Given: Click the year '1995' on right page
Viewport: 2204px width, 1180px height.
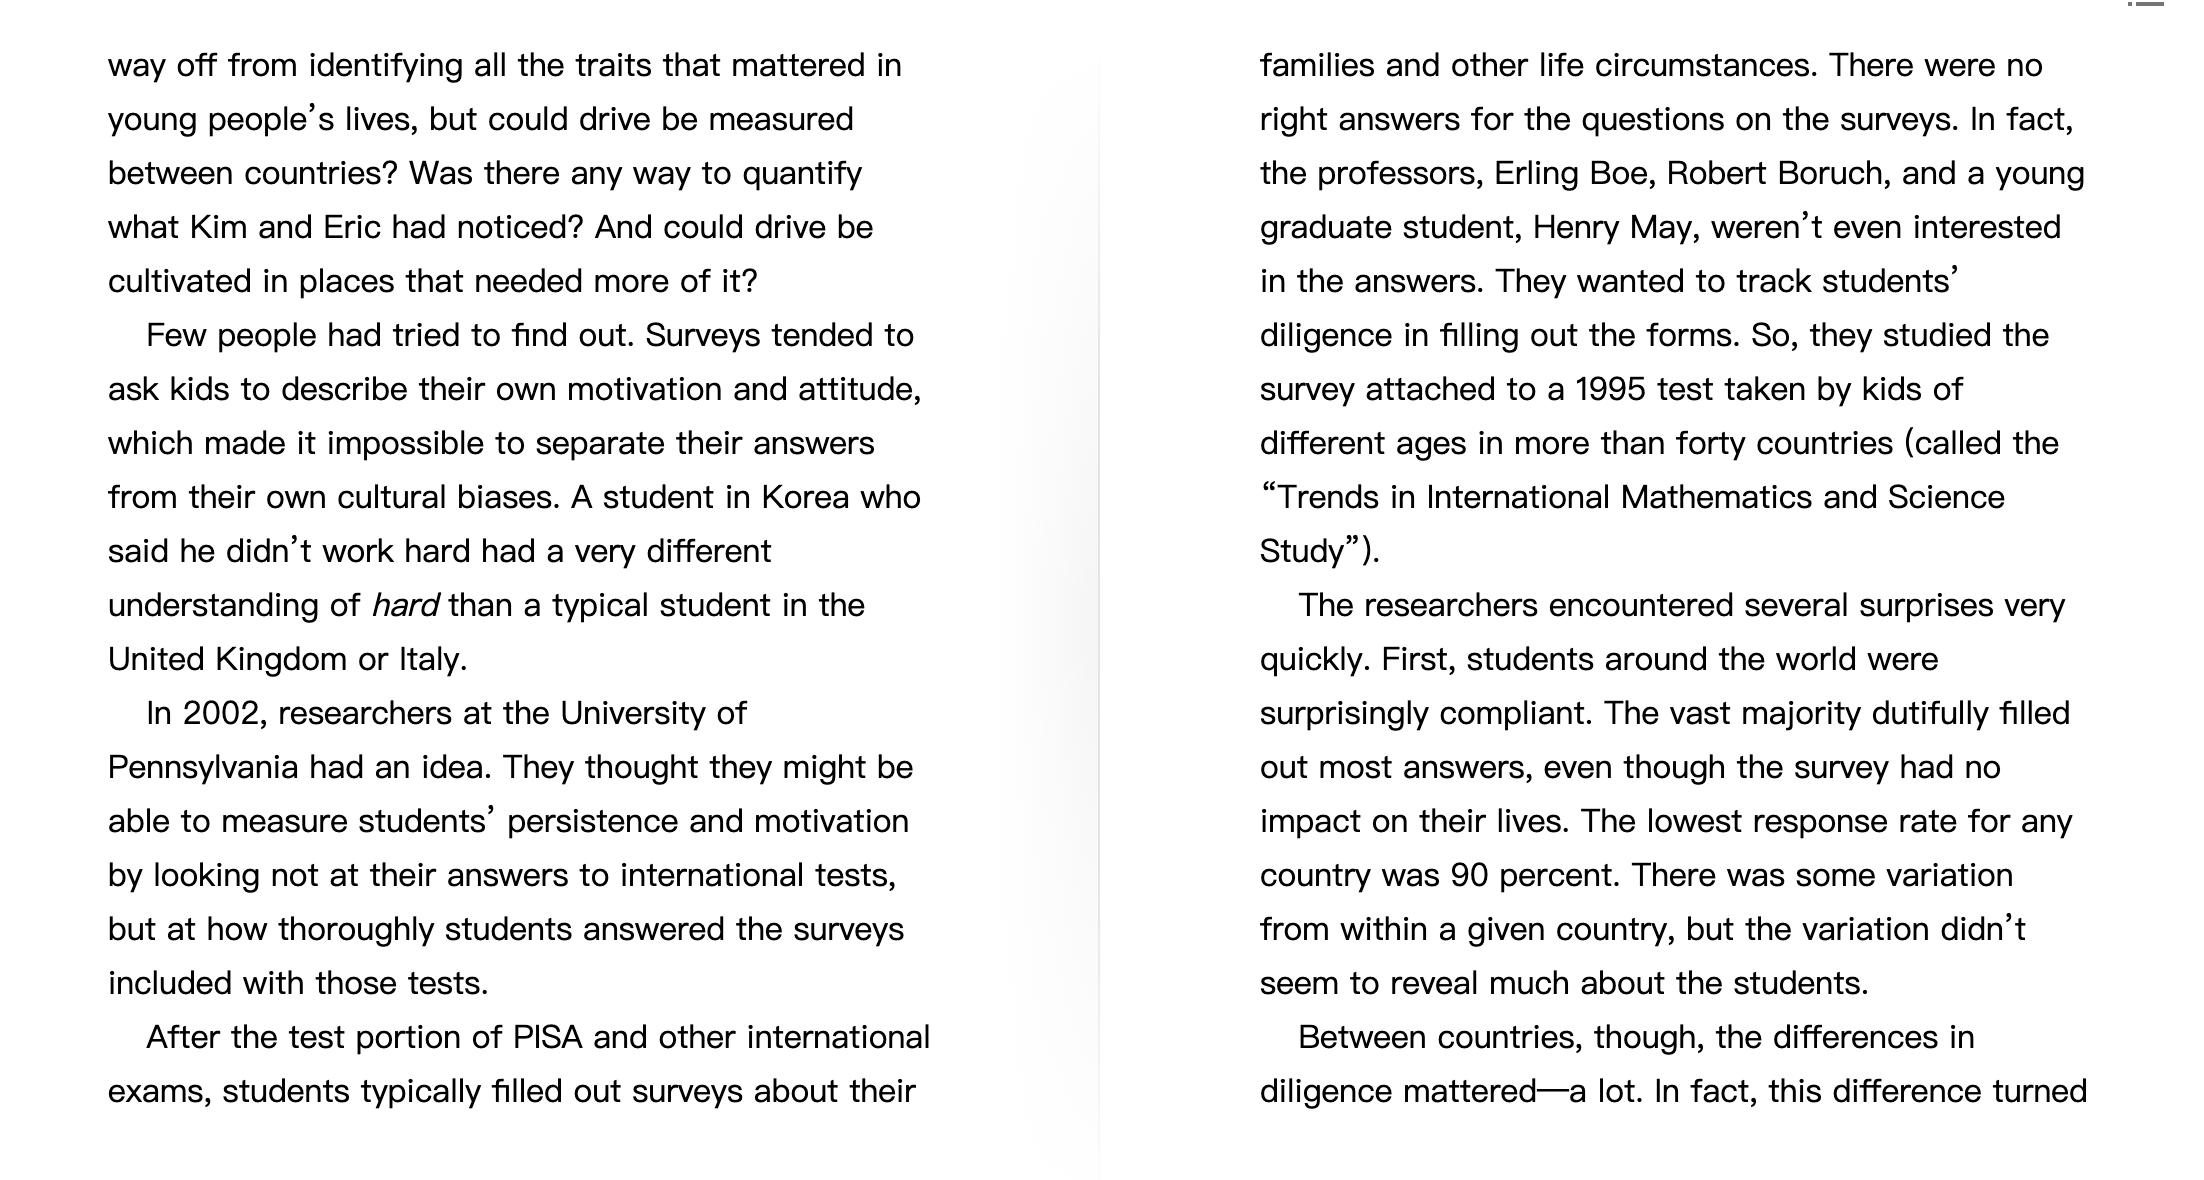Looking at the screenshot, I should 1611,389.
